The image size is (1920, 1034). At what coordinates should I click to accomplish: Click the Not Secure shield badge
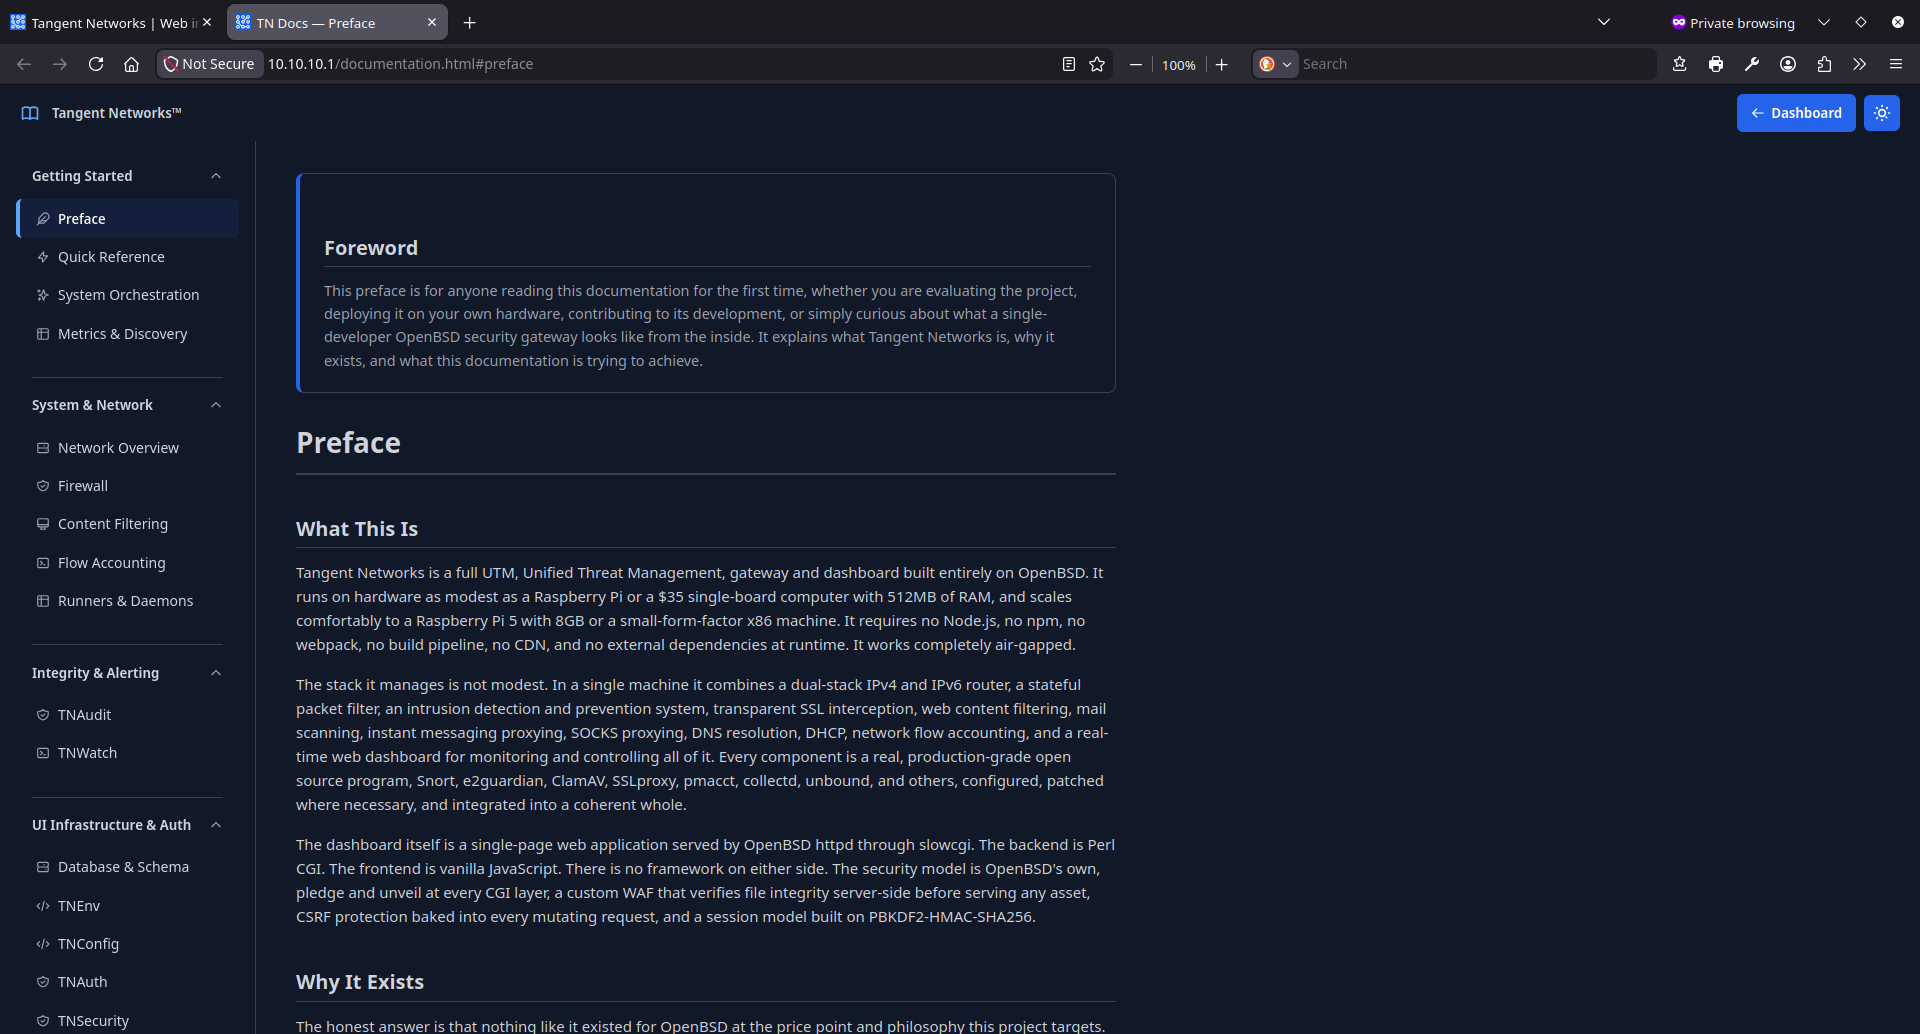point(209,63)
